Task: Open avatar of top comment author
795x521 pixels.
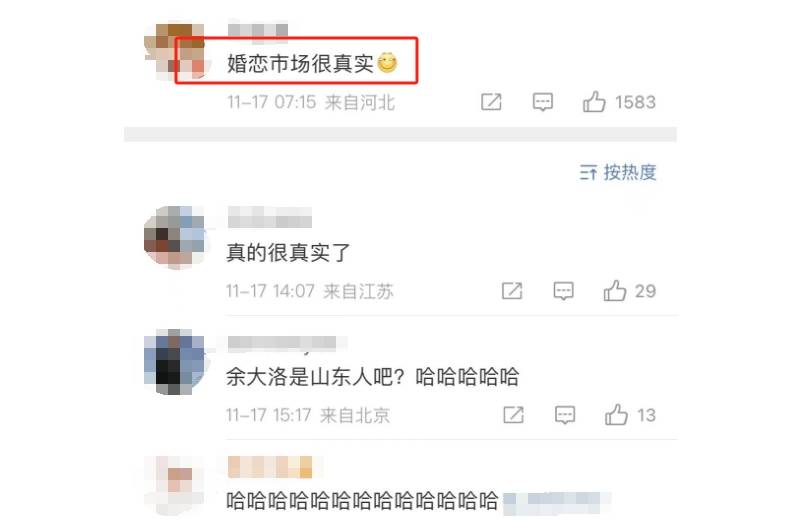Action: [x=175, y=52]
